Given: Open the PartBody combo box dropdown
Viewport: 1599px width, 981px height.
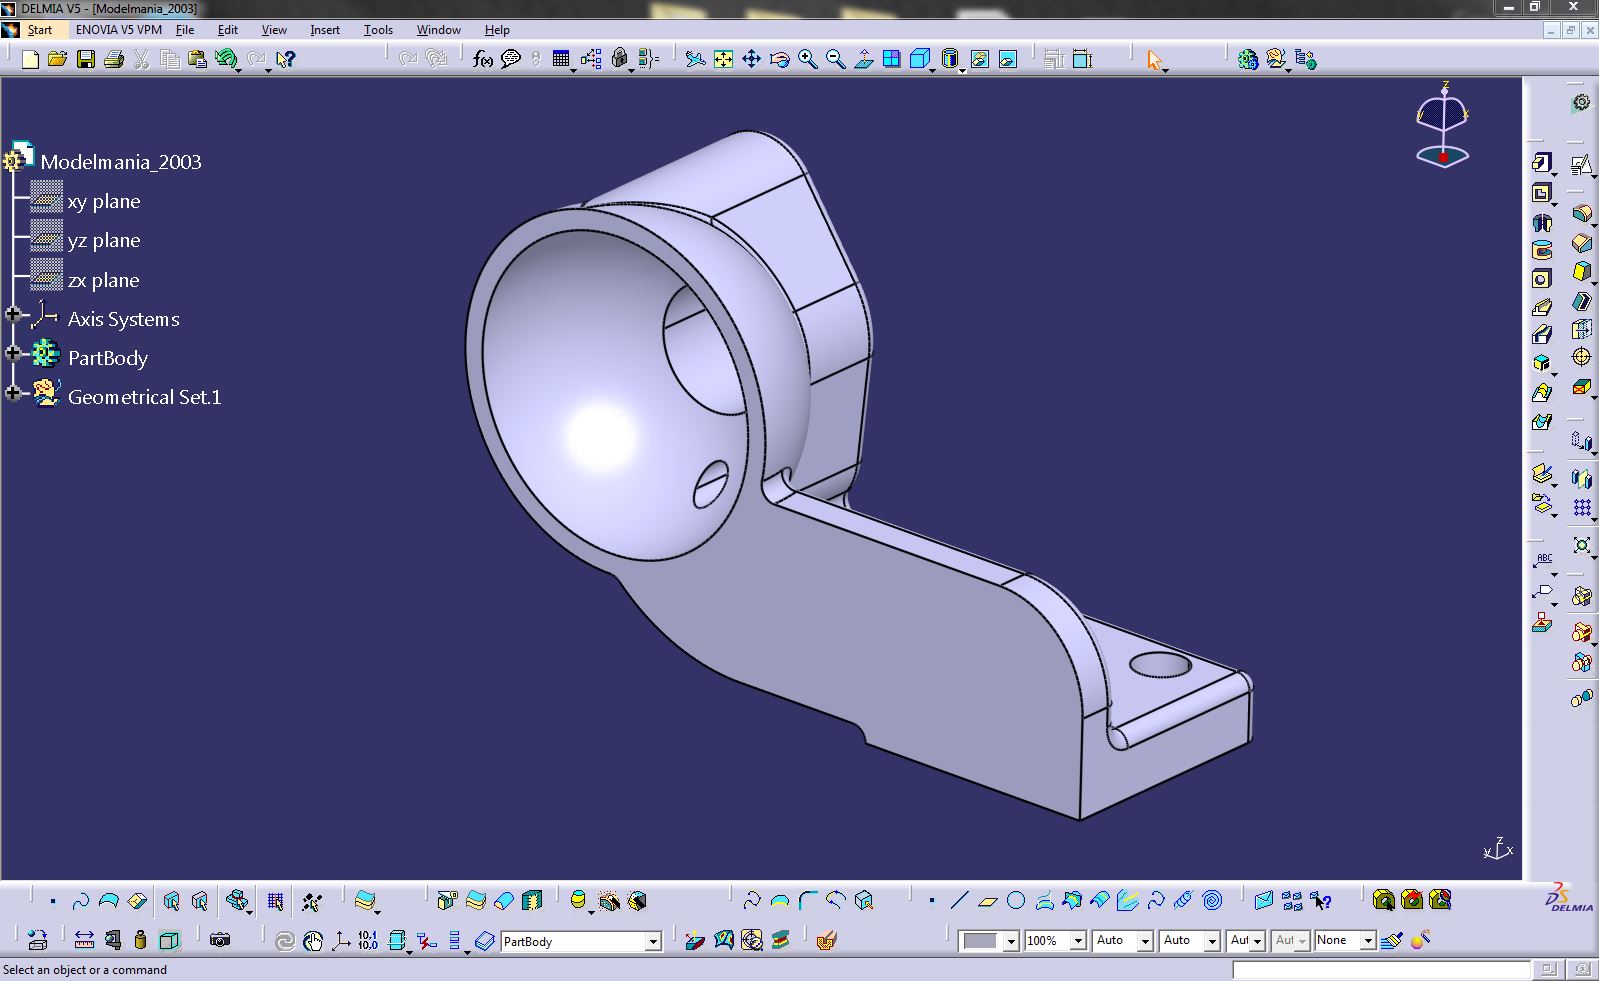Looking at the screenshot, I should point(652,941).
